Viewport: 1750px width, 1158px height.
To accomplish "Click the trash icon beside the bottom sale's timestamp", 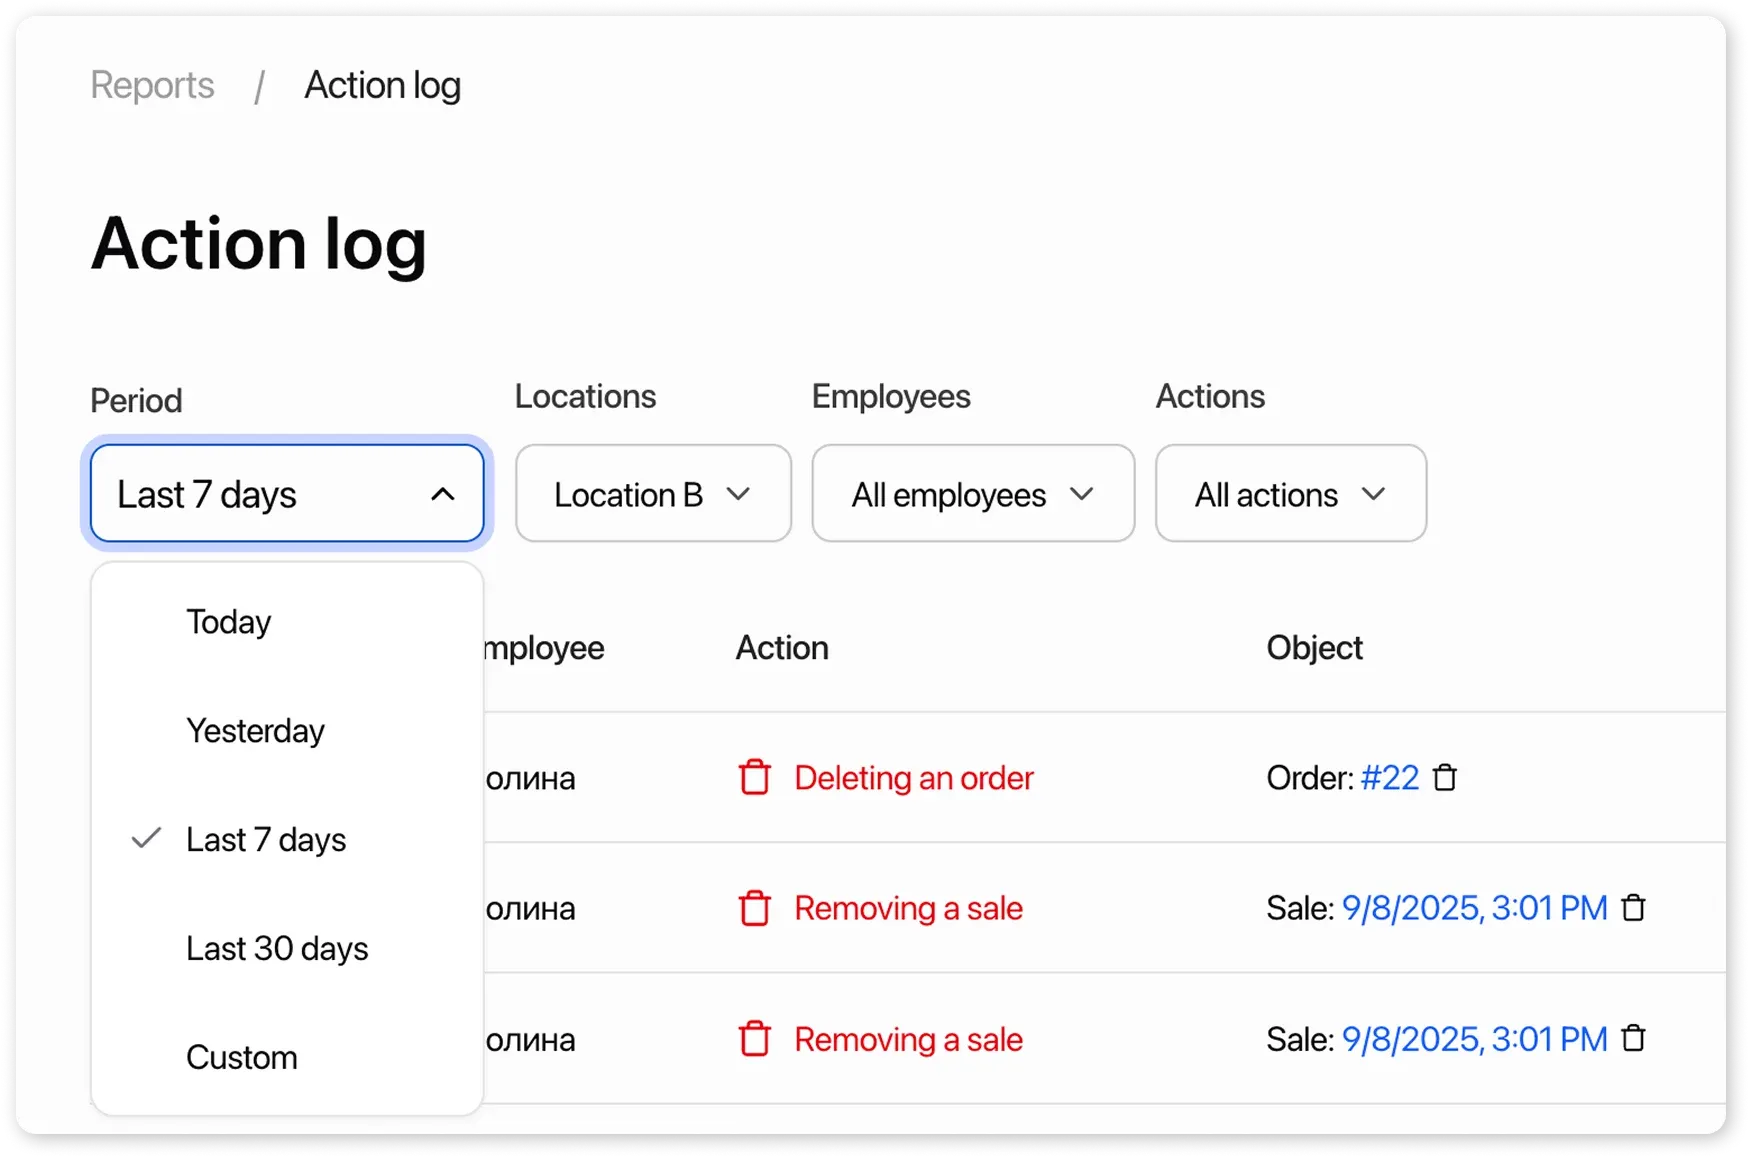I will 1634,1039.
